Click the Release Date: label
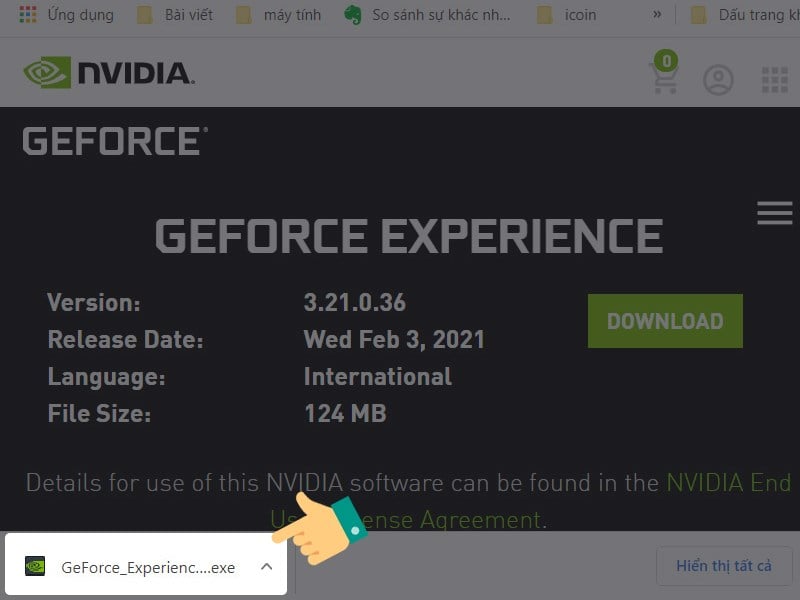This screenshot has height=600, width=800. (x=126, y=340)
